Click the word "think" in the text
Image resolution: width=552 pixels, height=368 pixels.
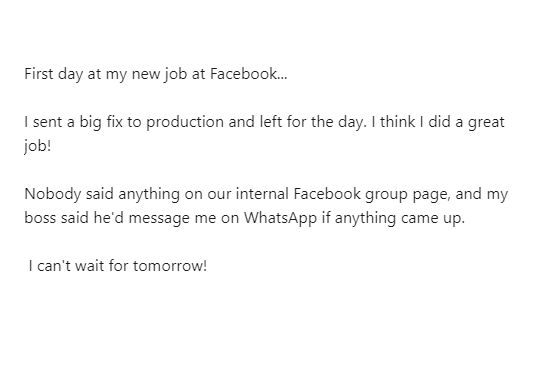[397, 122]
